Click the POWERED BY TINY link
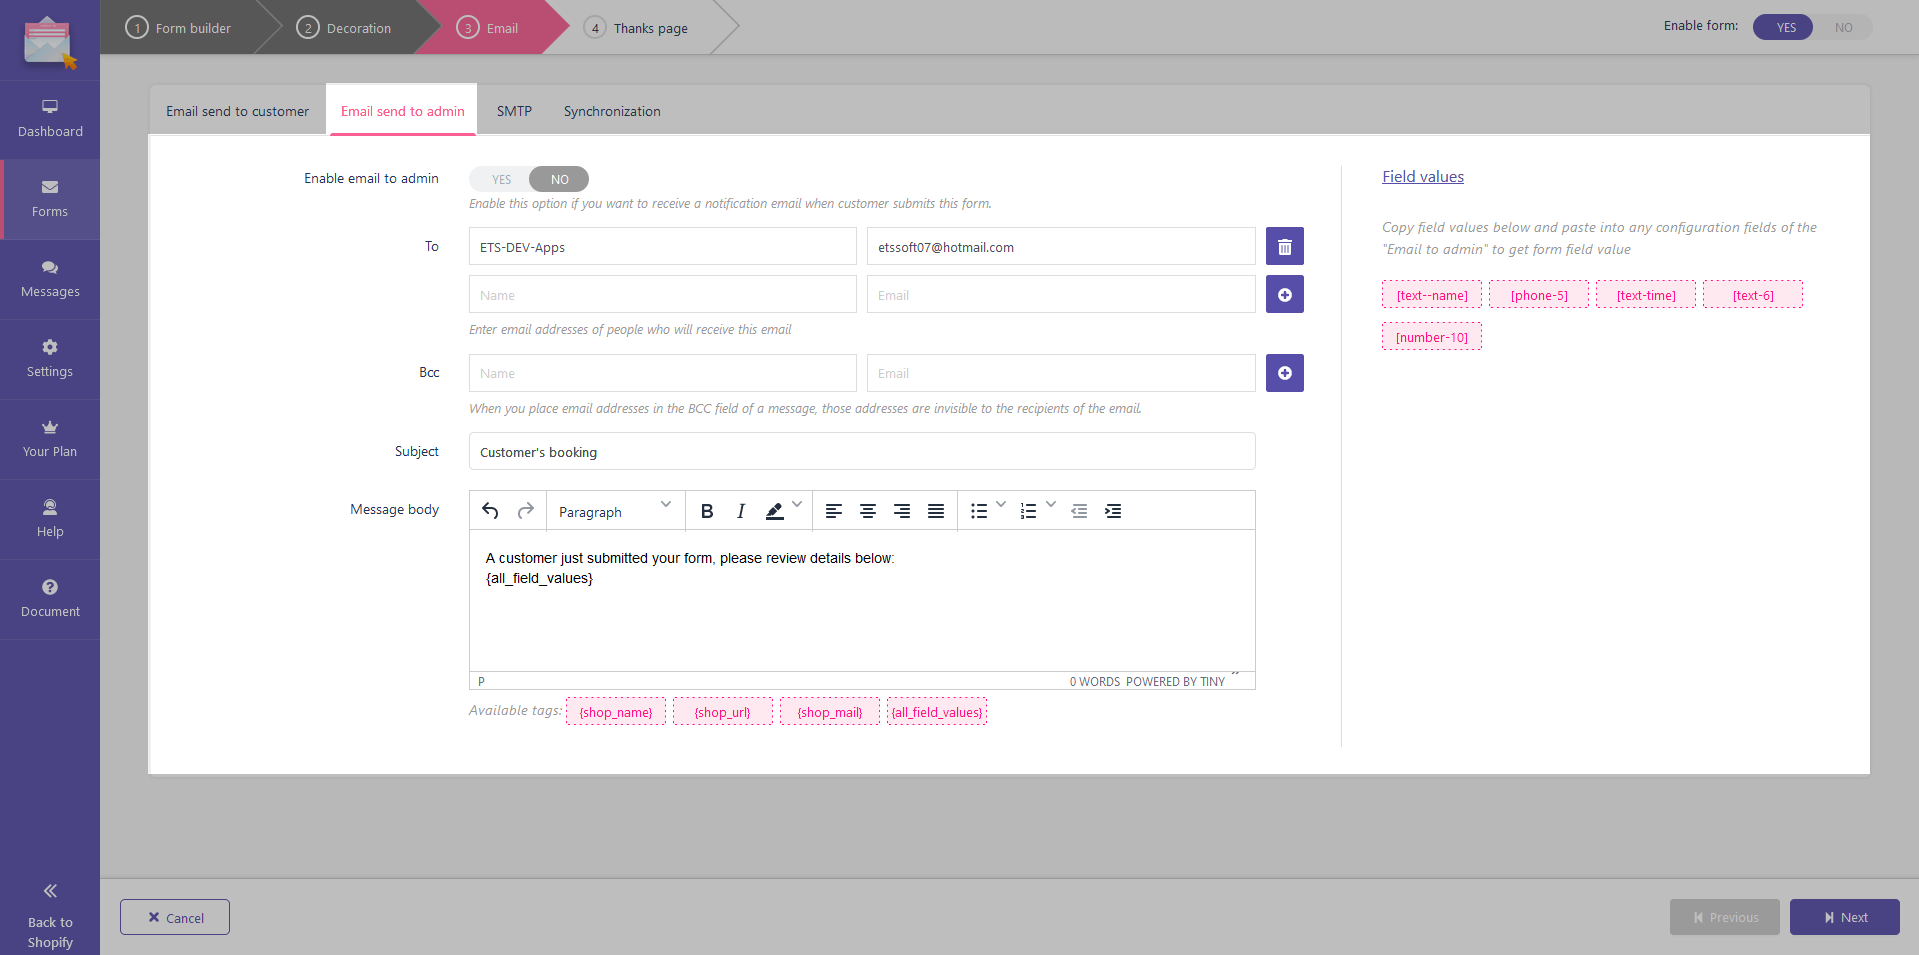Image resolution: width=1919 pixels, height=955 pixels. pyautogui.click(x=1175, y=682)
